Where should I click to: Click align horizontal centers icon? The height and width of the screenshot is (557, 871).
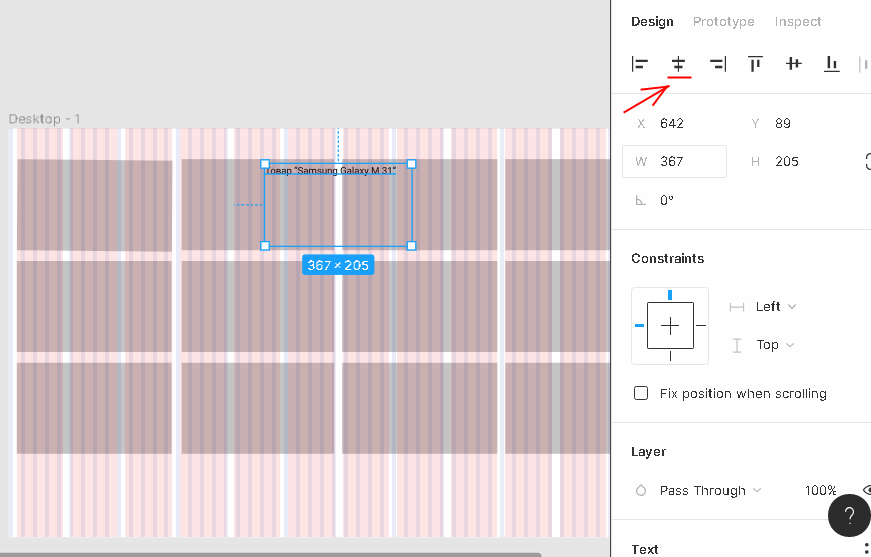point(679,64)
